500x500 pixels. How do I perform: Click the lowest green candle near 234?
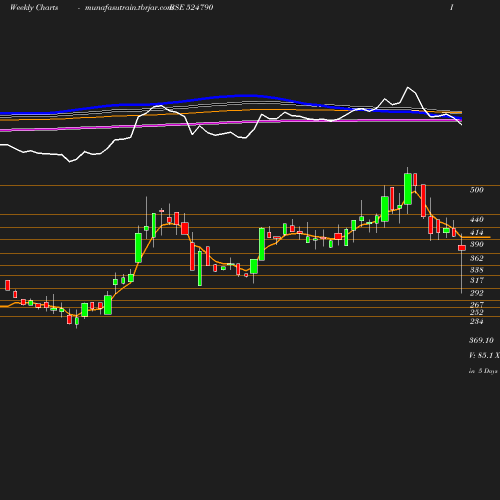77,321
